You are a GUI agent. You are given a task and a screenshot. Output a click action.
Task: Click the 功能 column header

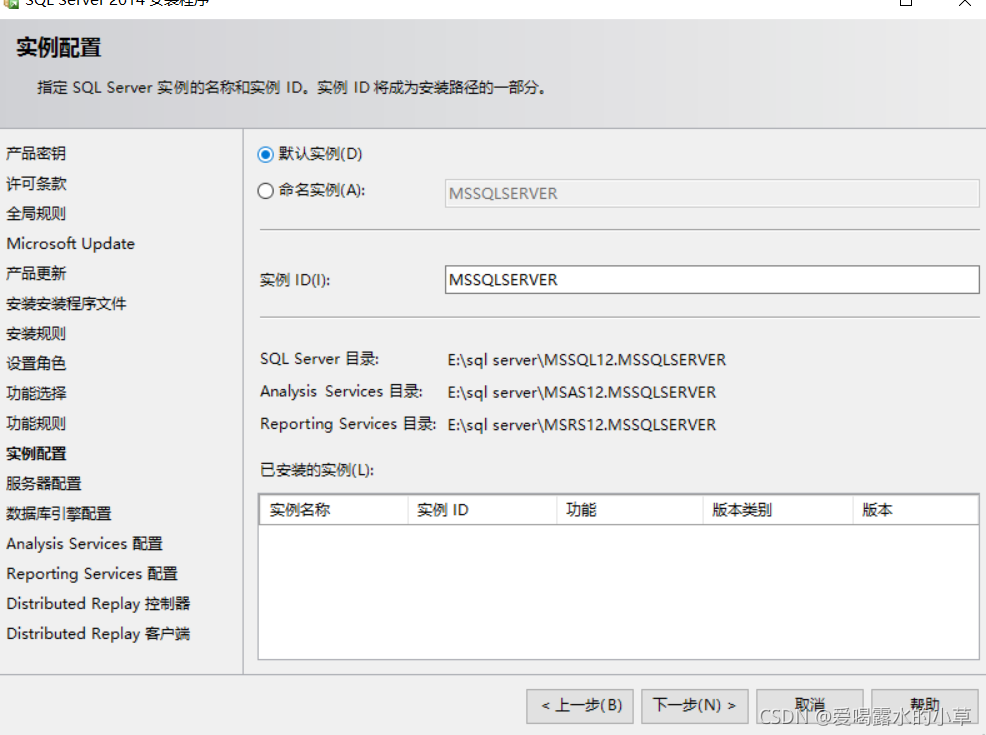click(629, 510)
